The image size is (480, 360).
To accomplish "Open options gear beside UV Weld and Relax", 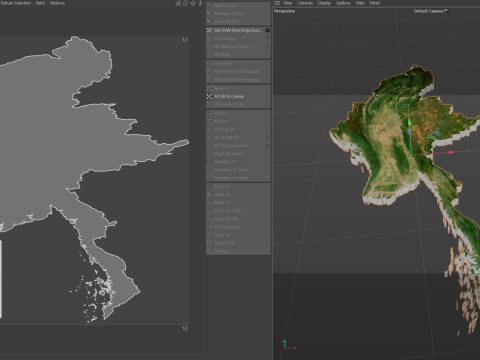I will [267, 46].
